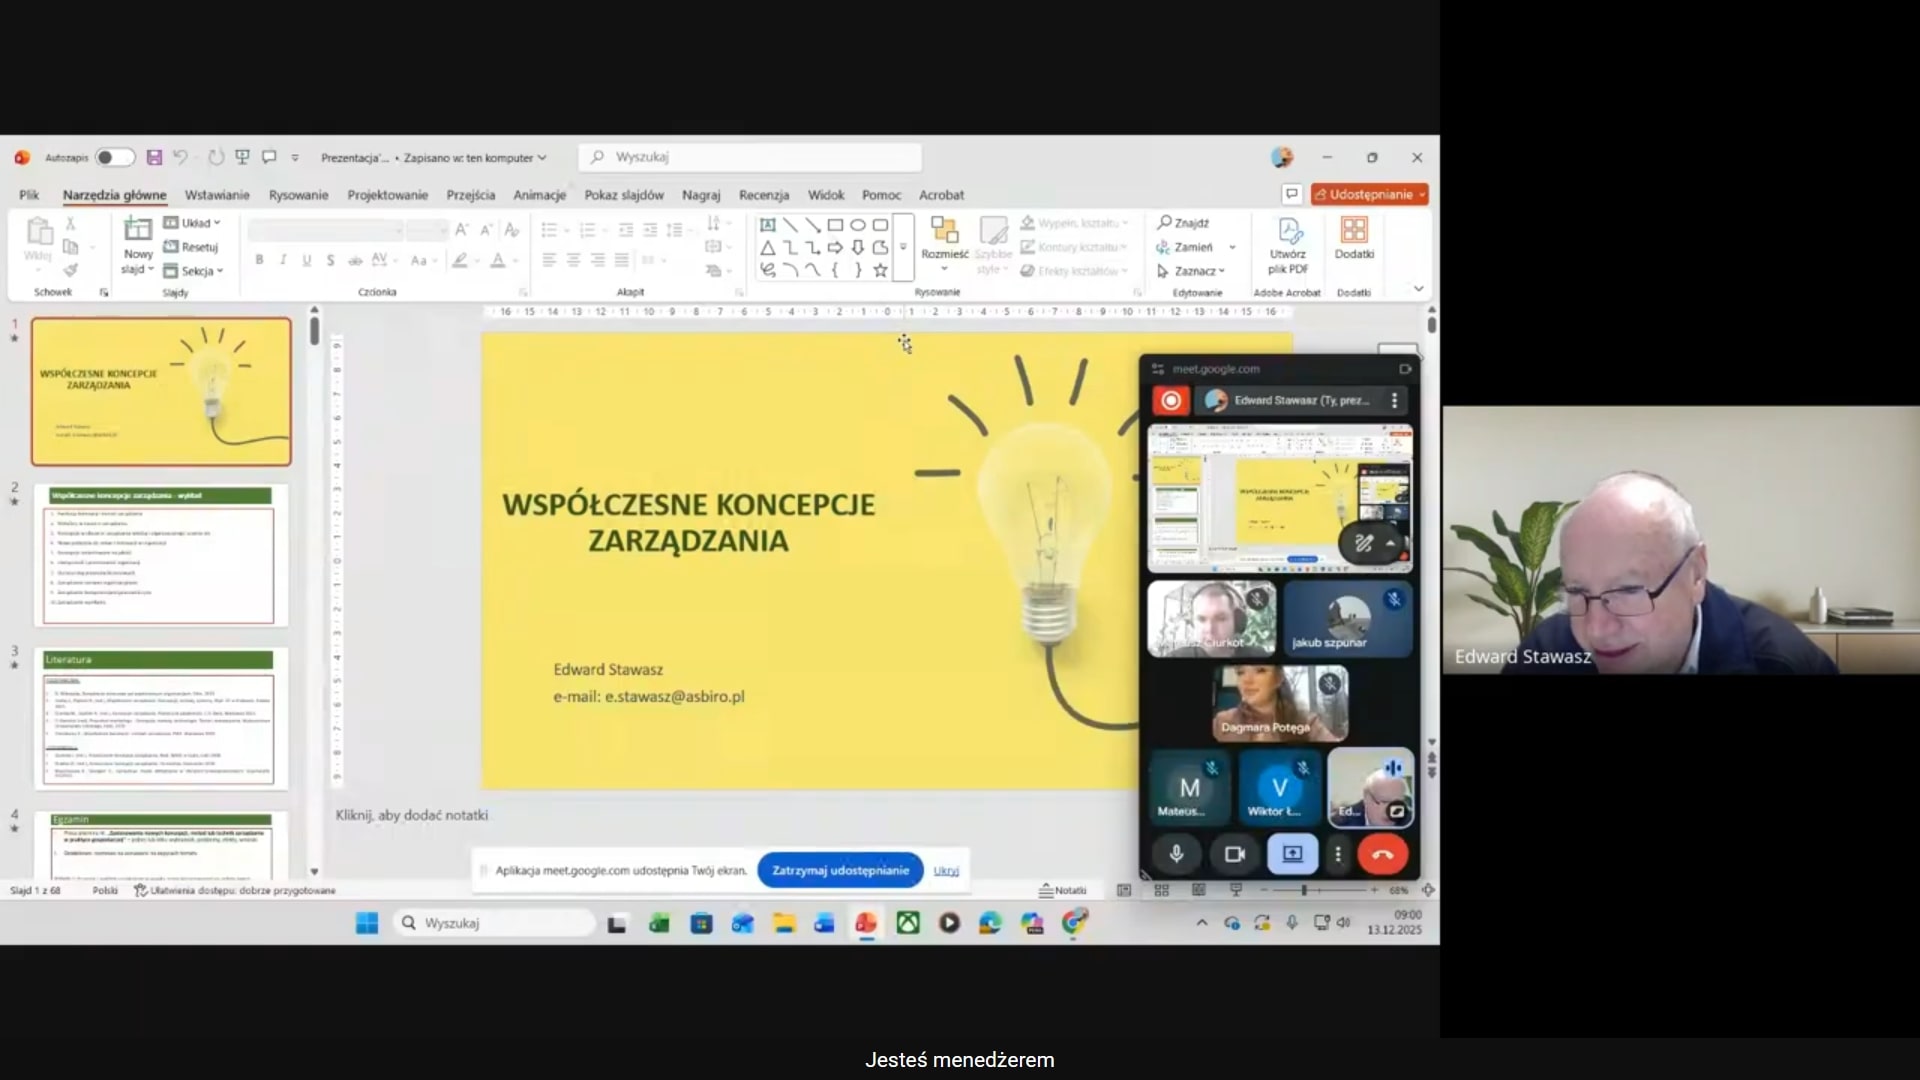Click the Meet present screen icon
Screen dimensions: 1920x1080
pyautogui.click(x=1292, y=854)
